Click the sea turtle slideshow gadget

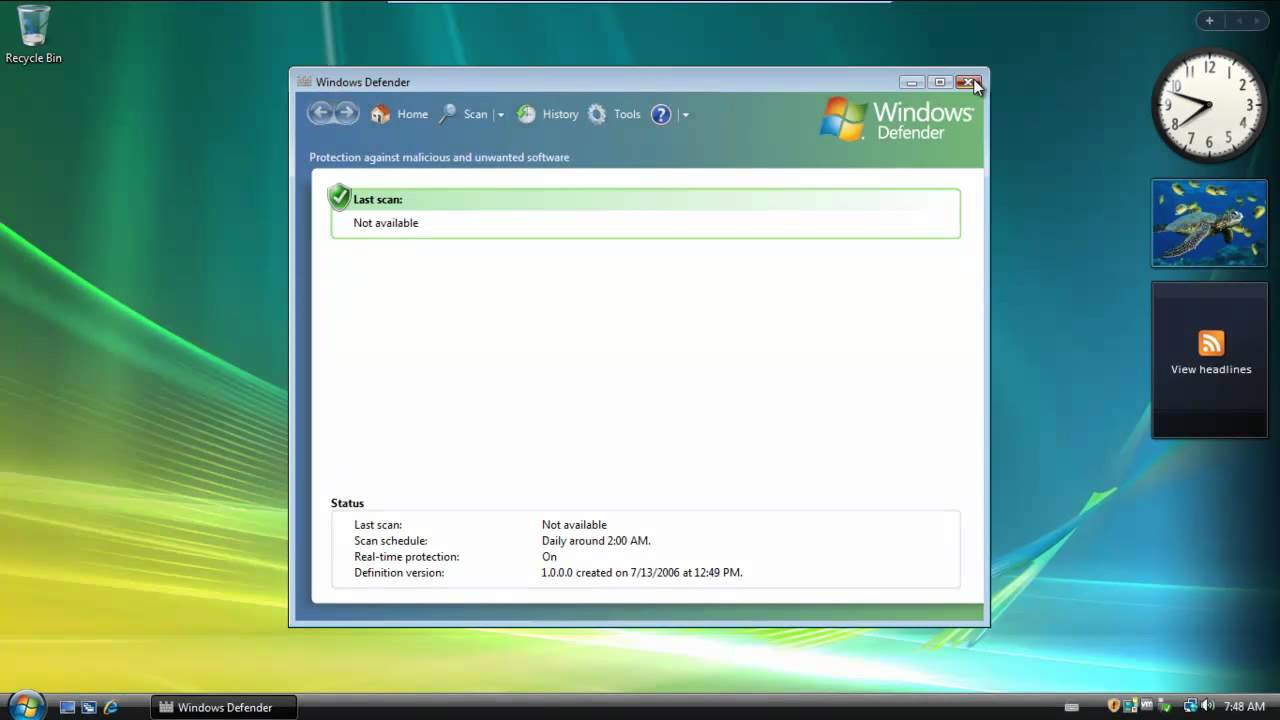(1209, 223)
